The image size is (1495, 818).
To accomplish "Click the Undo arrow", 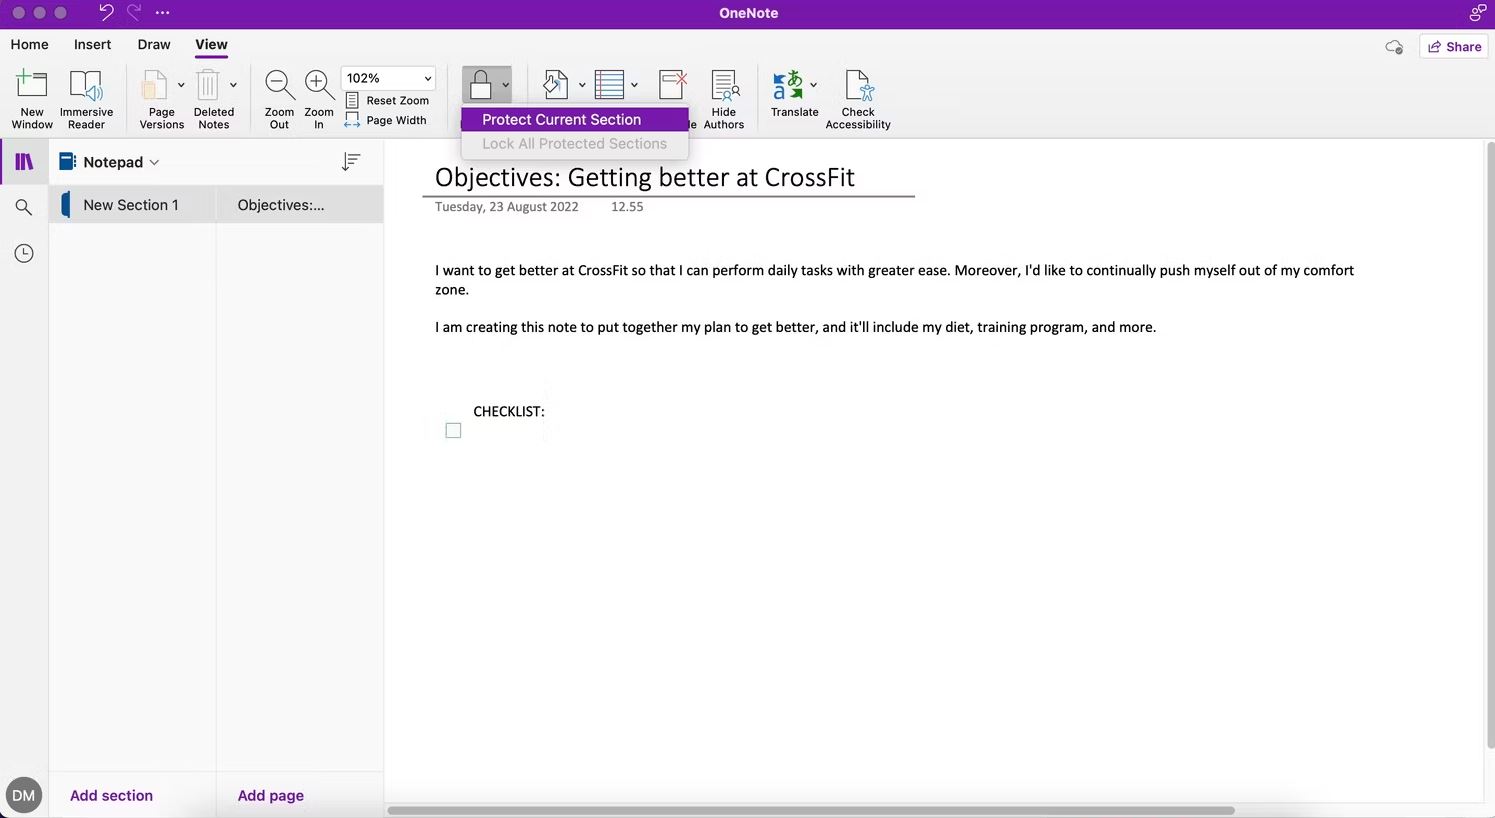I will 106,13.
